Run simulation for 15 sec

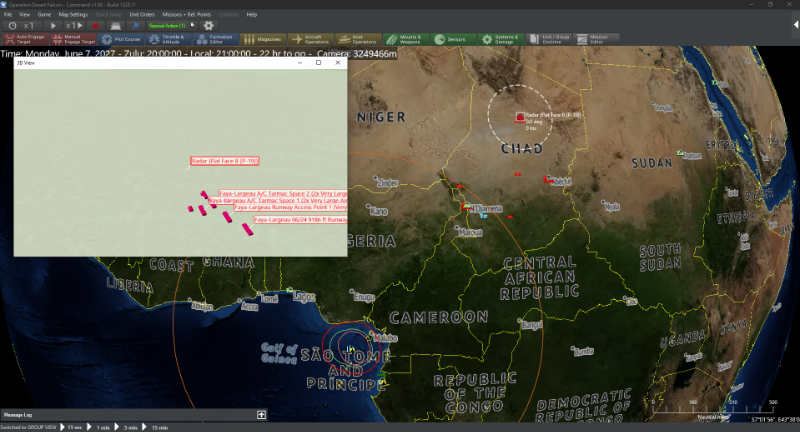tap(71, 427)
